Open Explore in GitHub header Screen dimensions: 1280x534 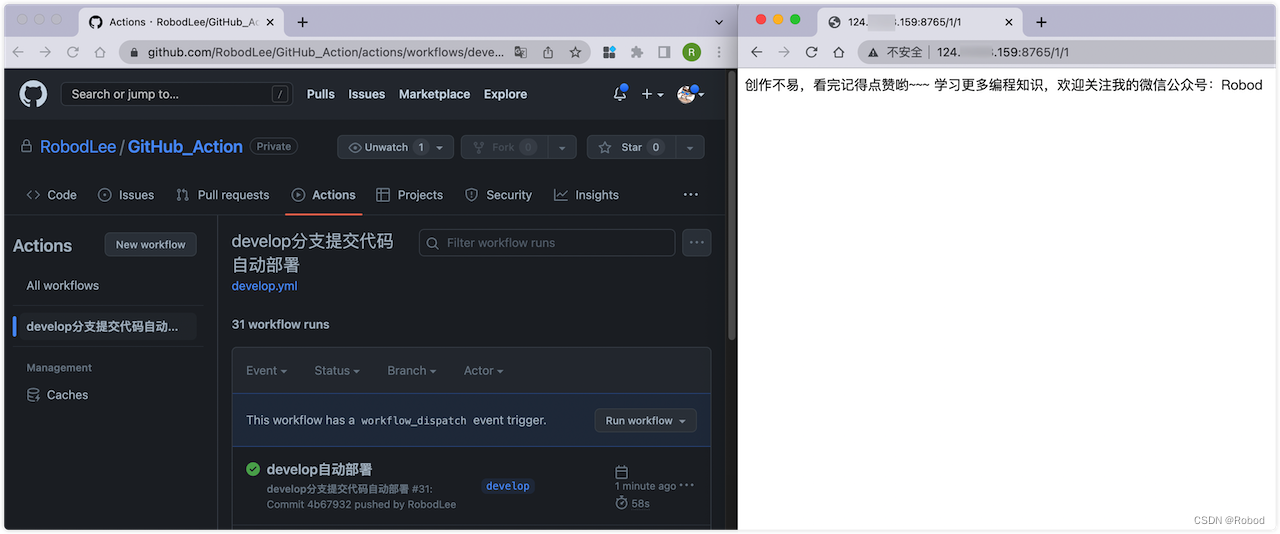pyautogui.click(x=505, y=94)
